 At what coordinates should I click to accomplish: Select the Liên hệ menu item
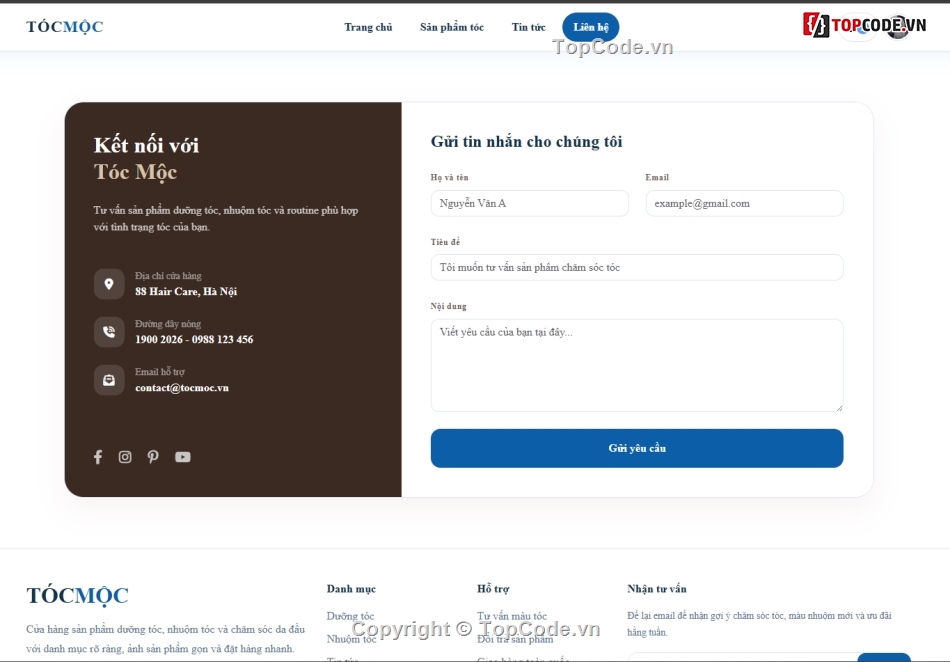pyautogui.click(x=591, y=27)
